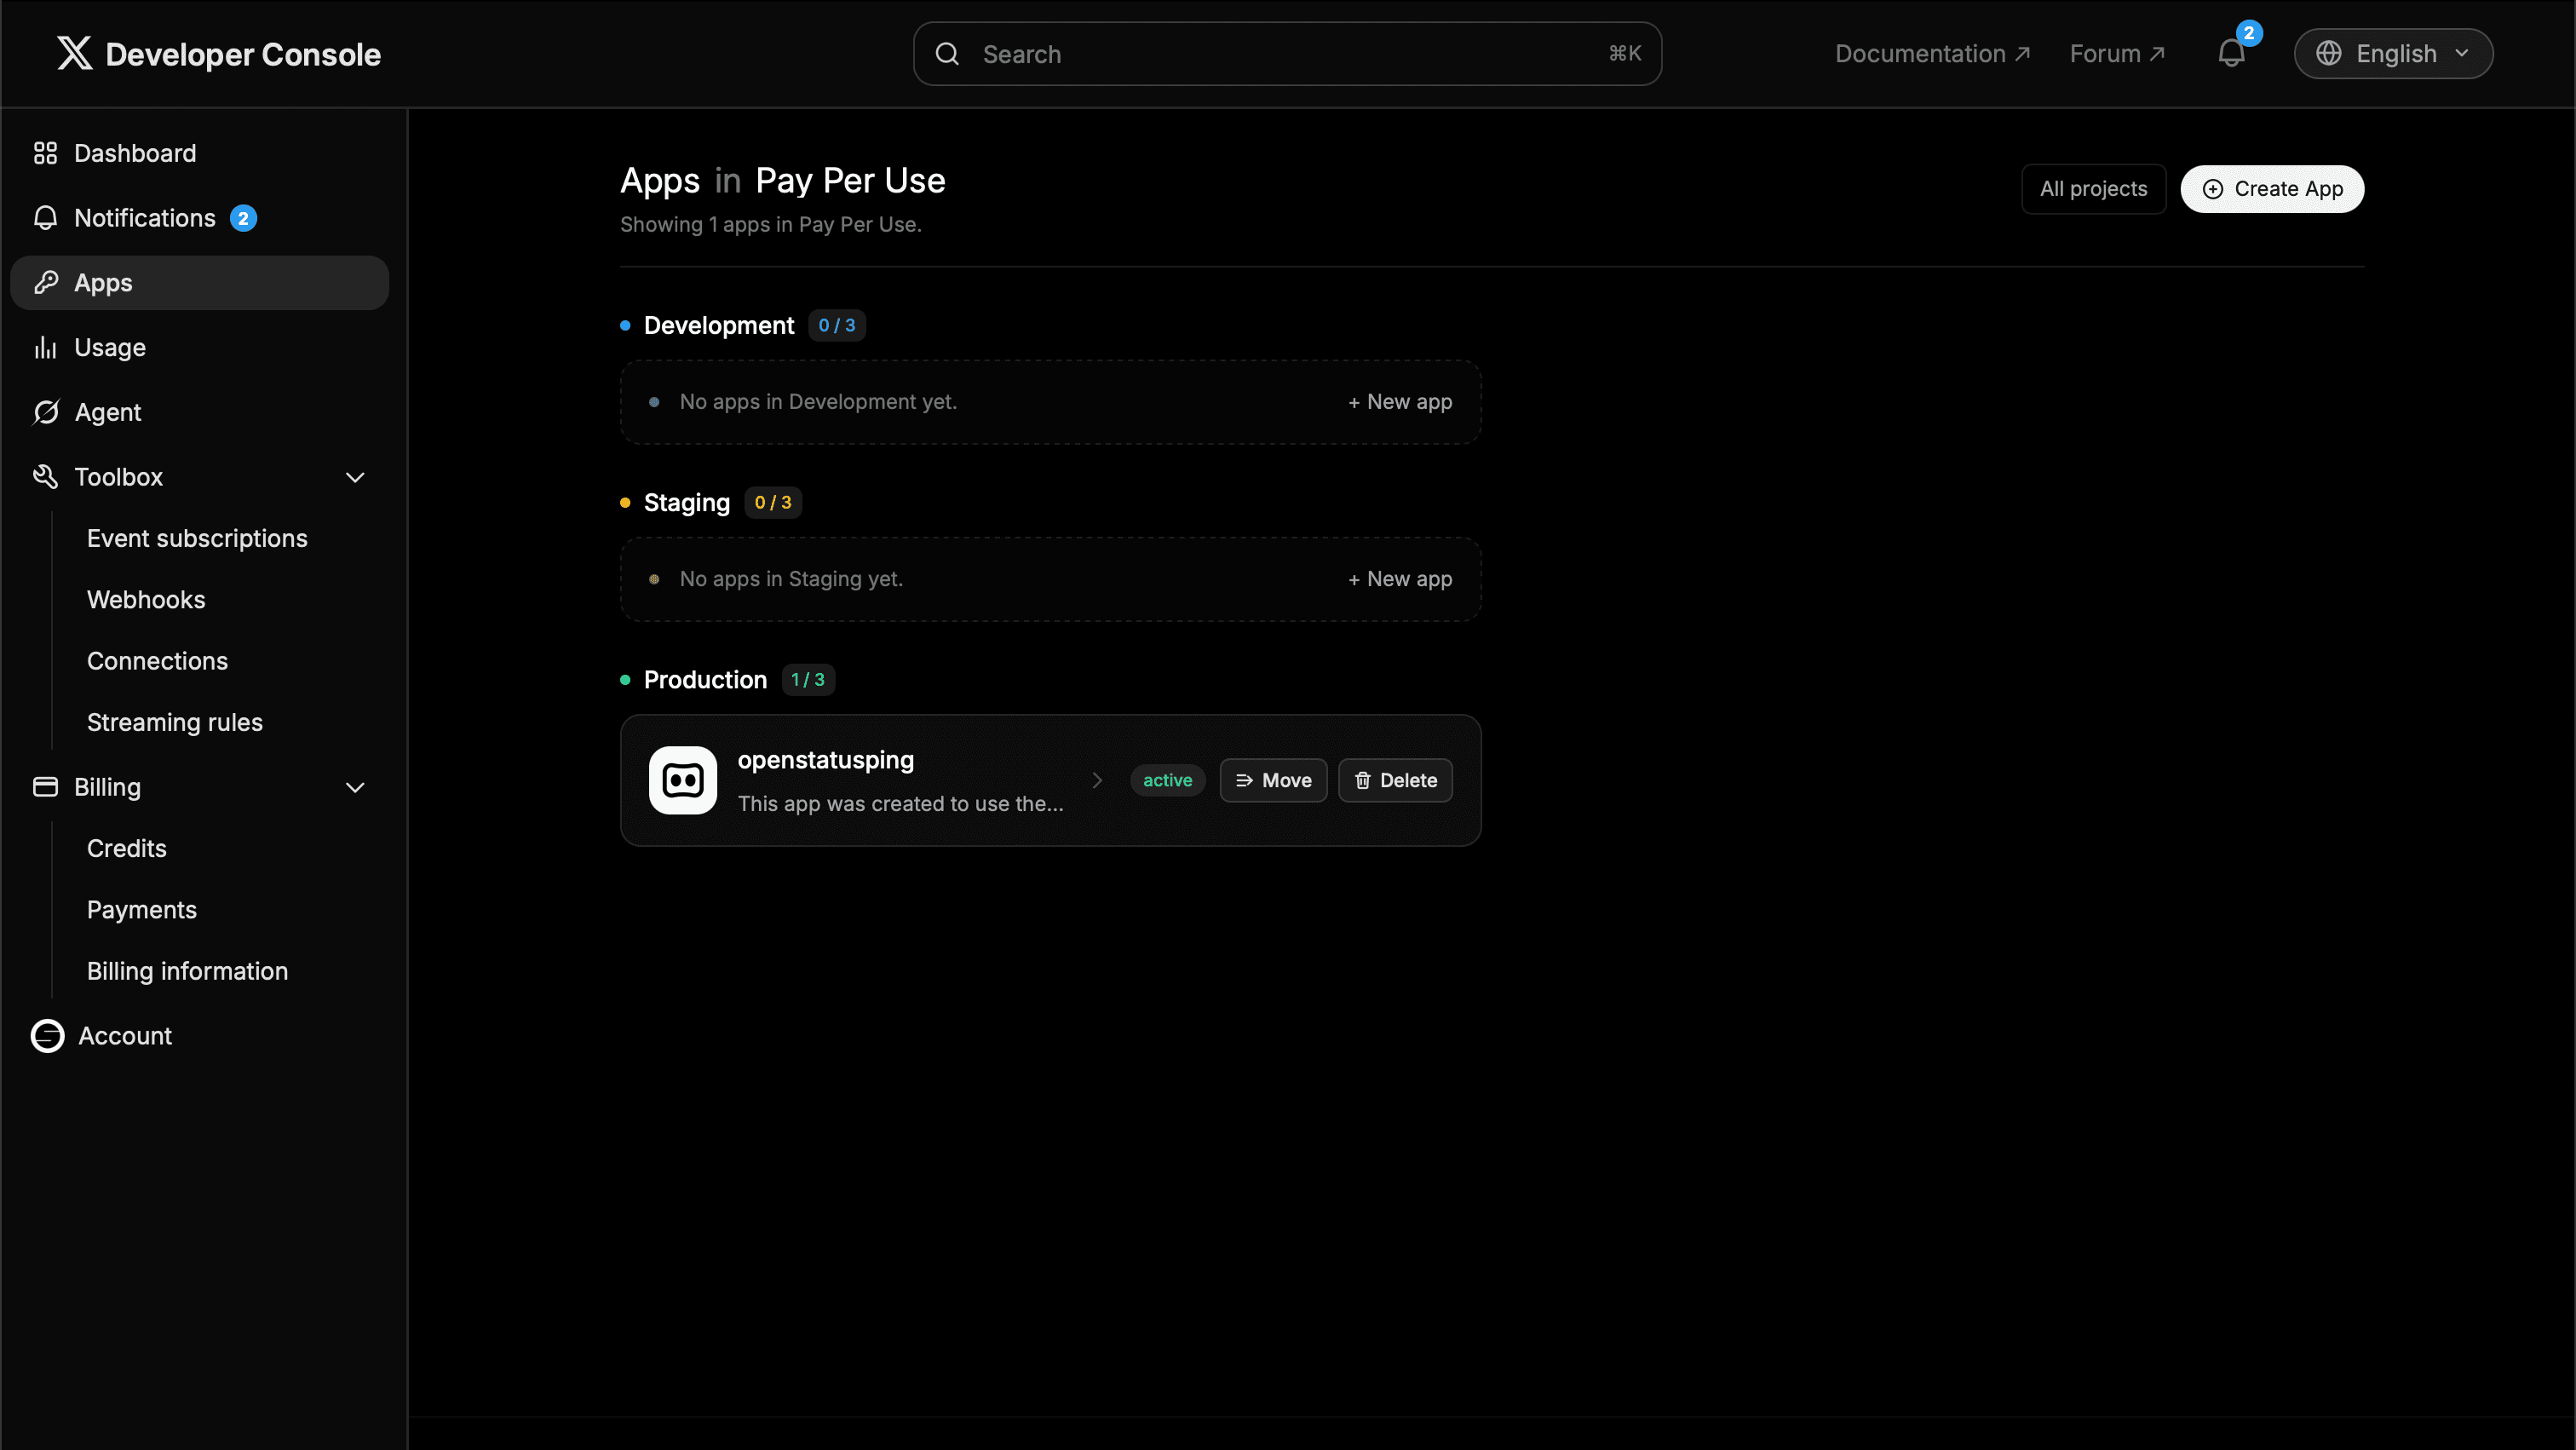Click "Showing 1 apps in Pay Per Use."
The height and width of the screenshot is (1450, 2576).
point(771,225)
